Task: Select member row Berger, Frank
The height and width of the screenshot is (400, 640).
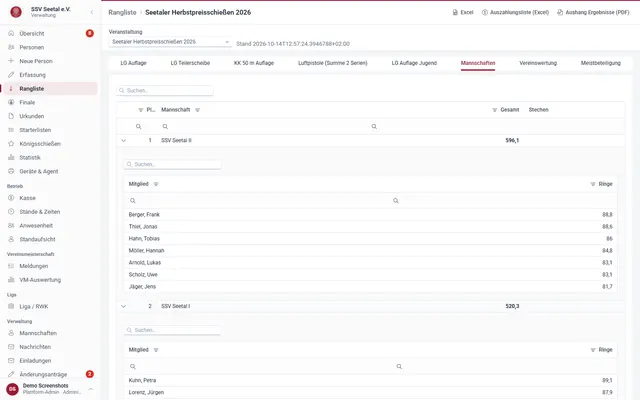Action: click(370, 215)
